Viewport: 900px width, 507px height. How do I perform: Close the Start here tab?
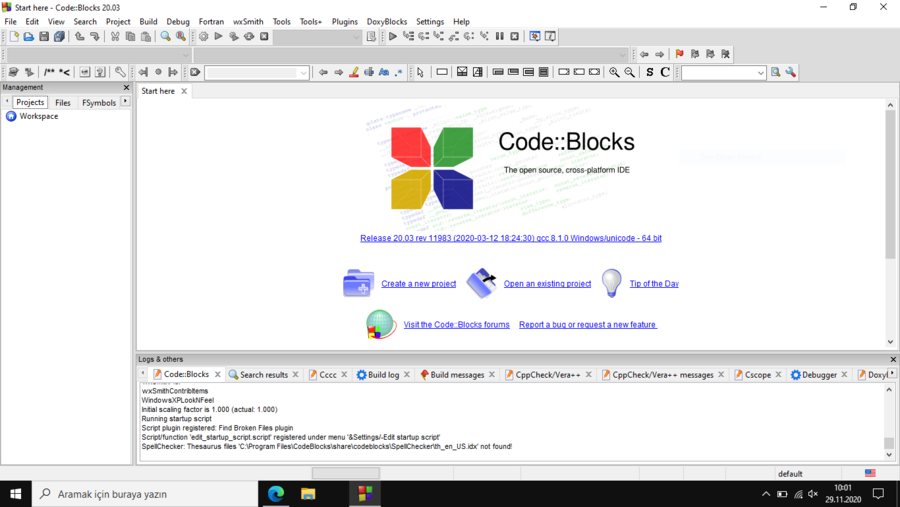(184, 91)
